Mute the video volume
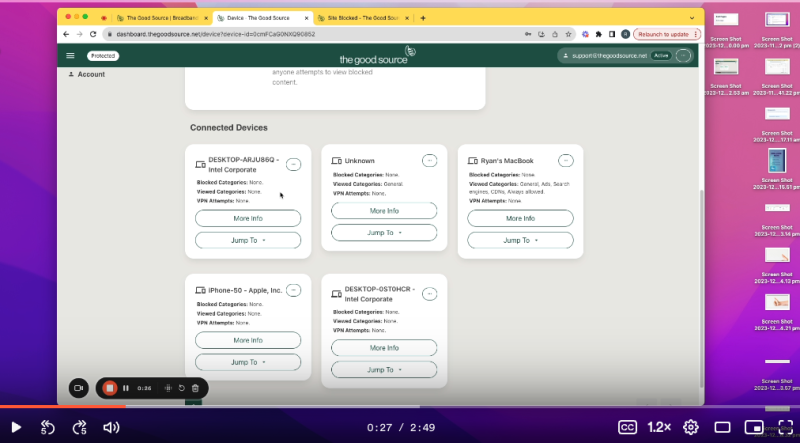The image size is (800, 443). click(x=111, y=427)
